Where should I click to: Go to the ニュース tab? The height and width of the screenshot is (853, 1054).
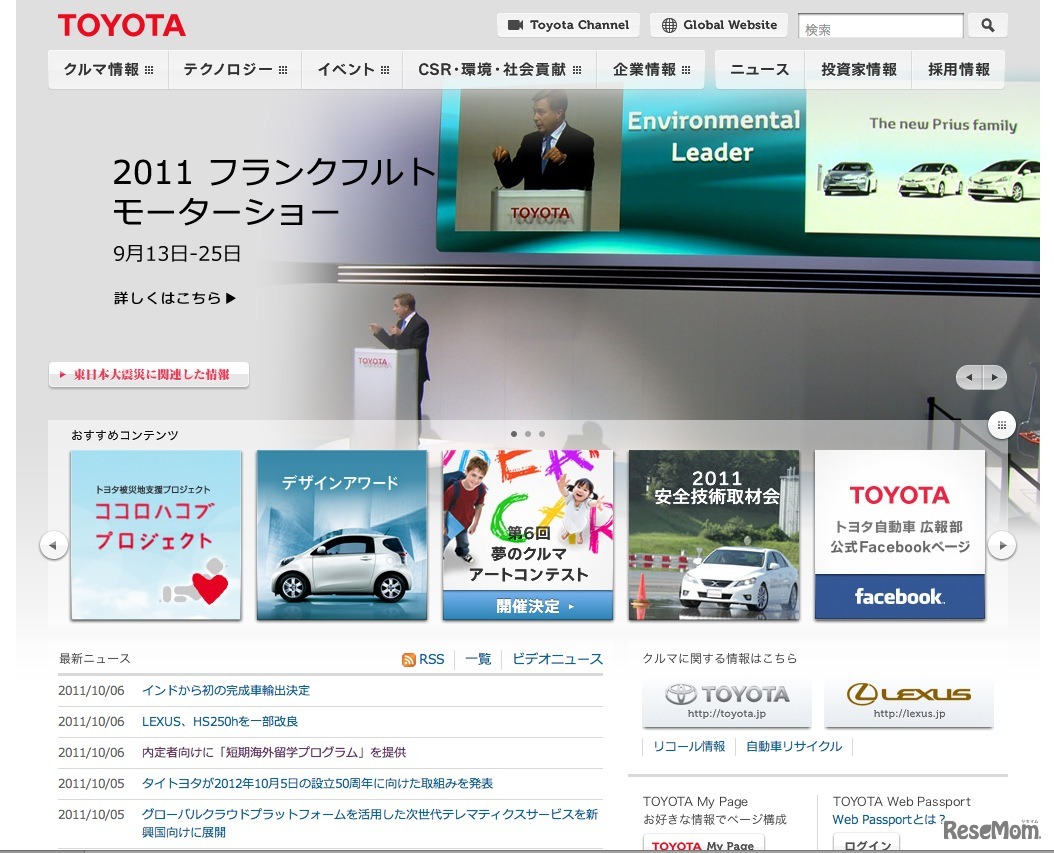point(760,69)
